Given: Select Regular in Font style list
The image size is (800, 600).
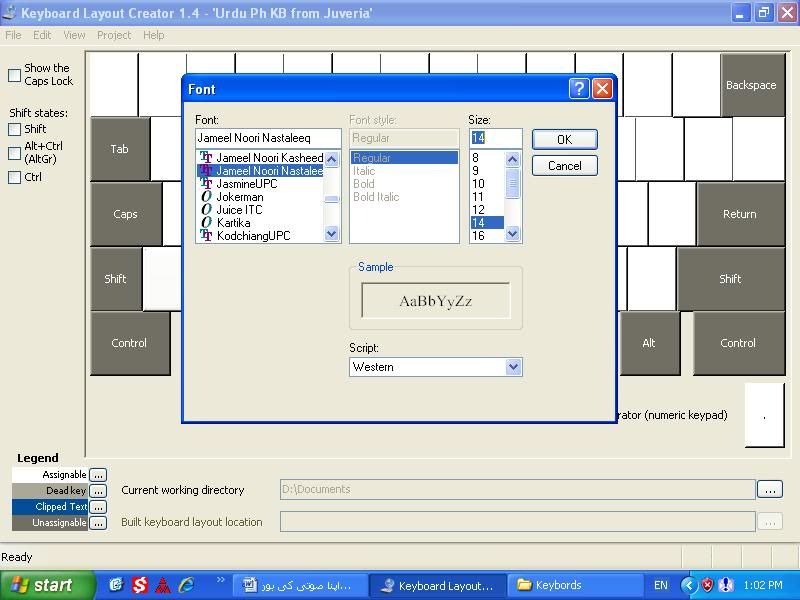Looking at the screenshot, I should click(404, 158).
